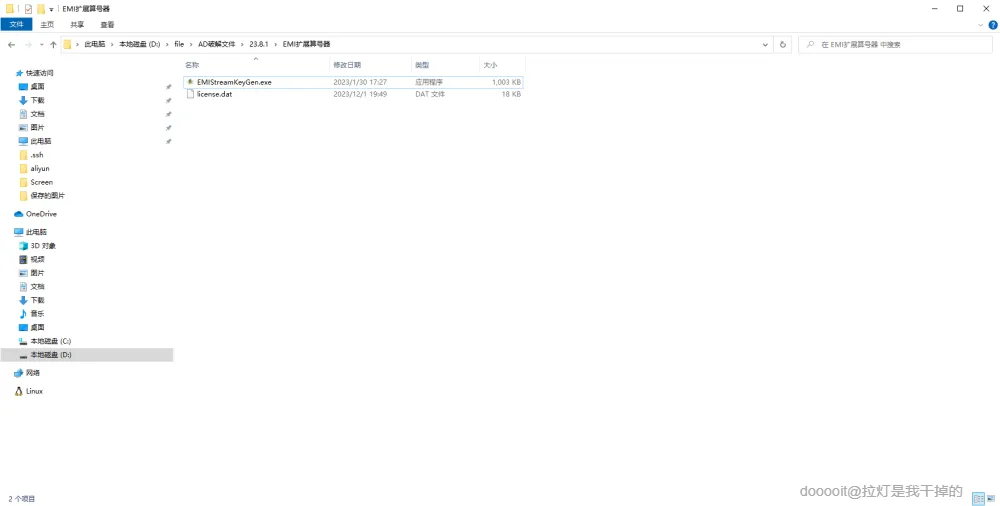Screen dimensions: 1000x506
Task: Click the 2 个项目 status text
Action: [22, 499]
